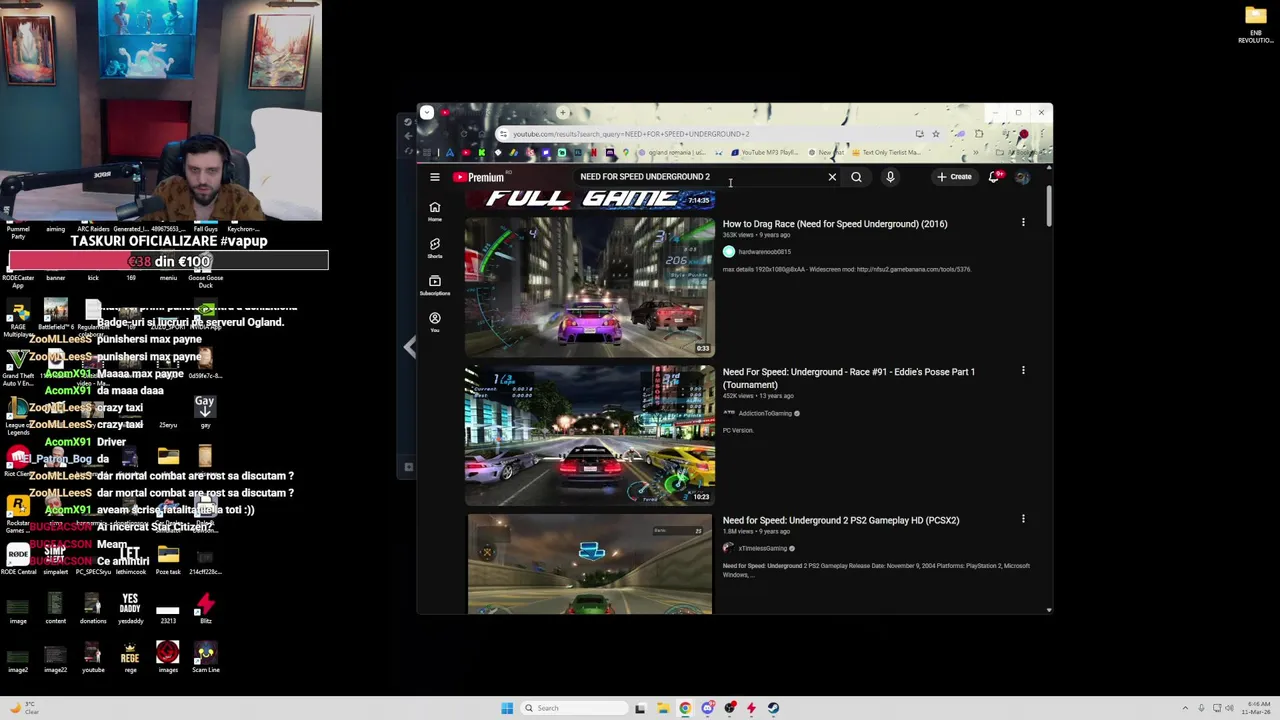Open the Text Only Tierlist bookmark
This screenshot has height=720, width=1280.
point(886,153)
